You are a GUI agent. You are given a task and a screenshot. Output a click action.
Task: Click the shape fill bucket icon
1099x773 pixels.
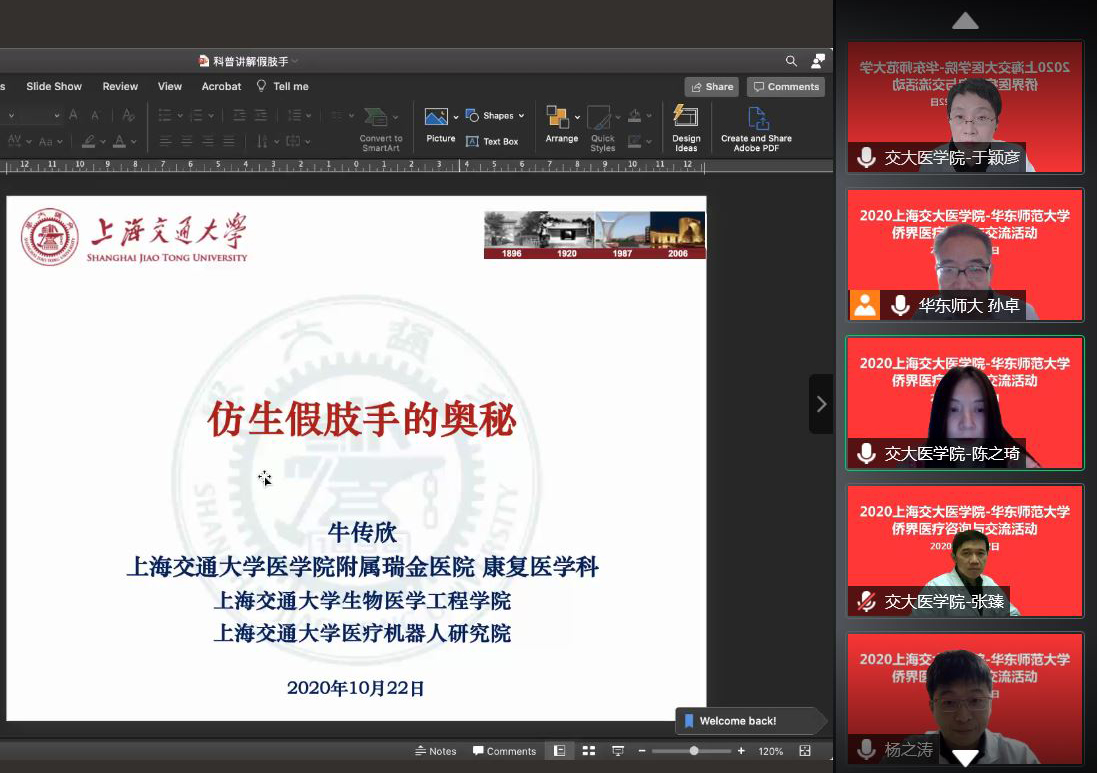click(634, 116)
